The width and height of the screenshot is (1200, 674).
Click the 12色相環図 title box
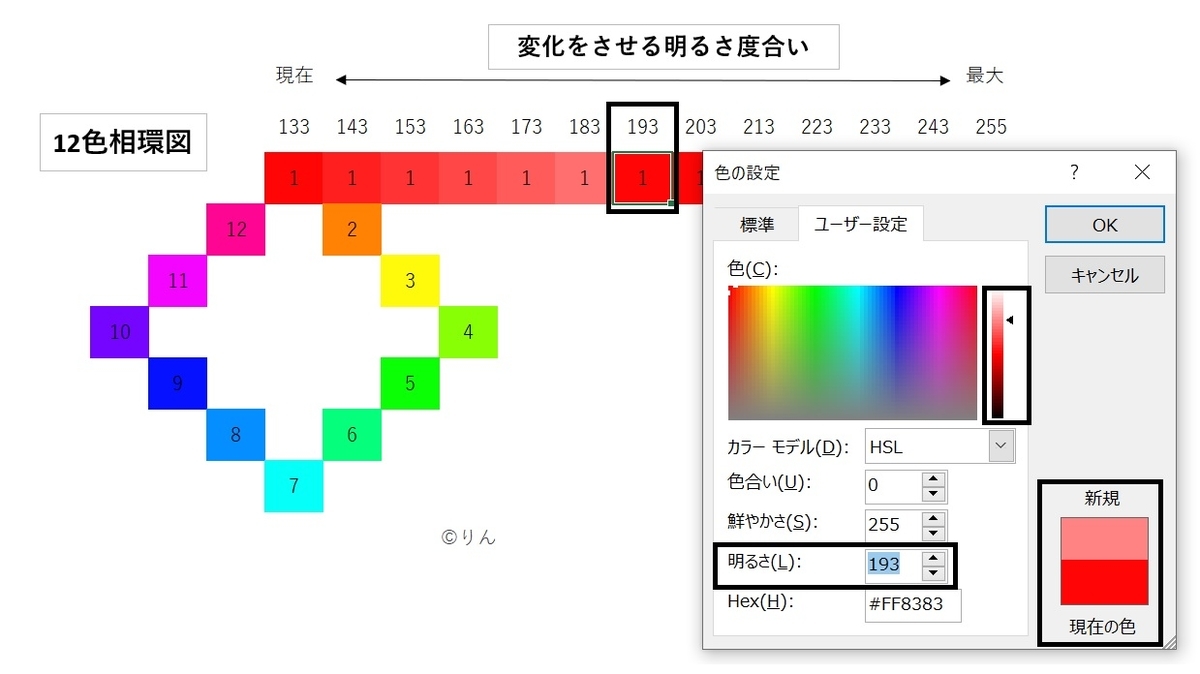[123, 142]
